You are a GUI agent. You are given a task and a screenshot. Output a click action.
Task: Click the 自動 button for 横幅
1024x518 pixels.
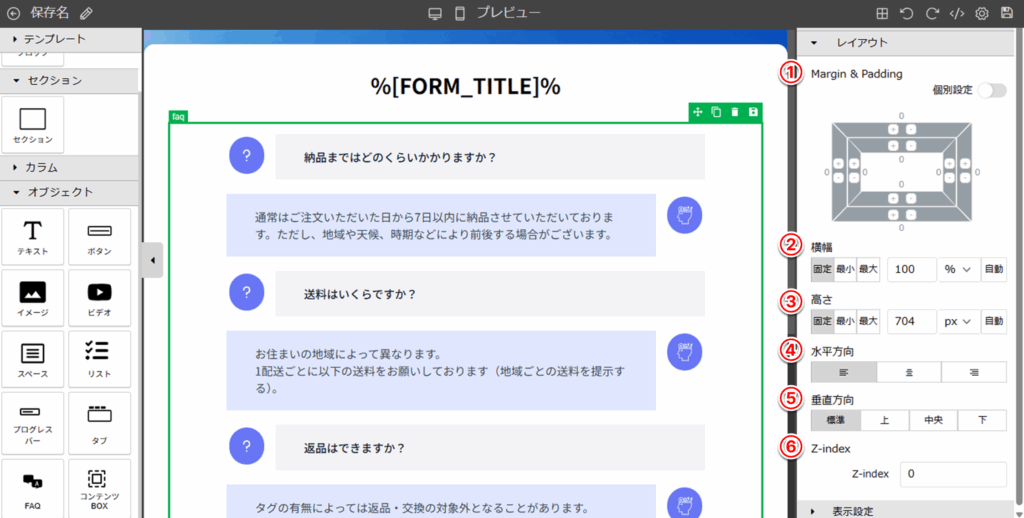[993, 270]
